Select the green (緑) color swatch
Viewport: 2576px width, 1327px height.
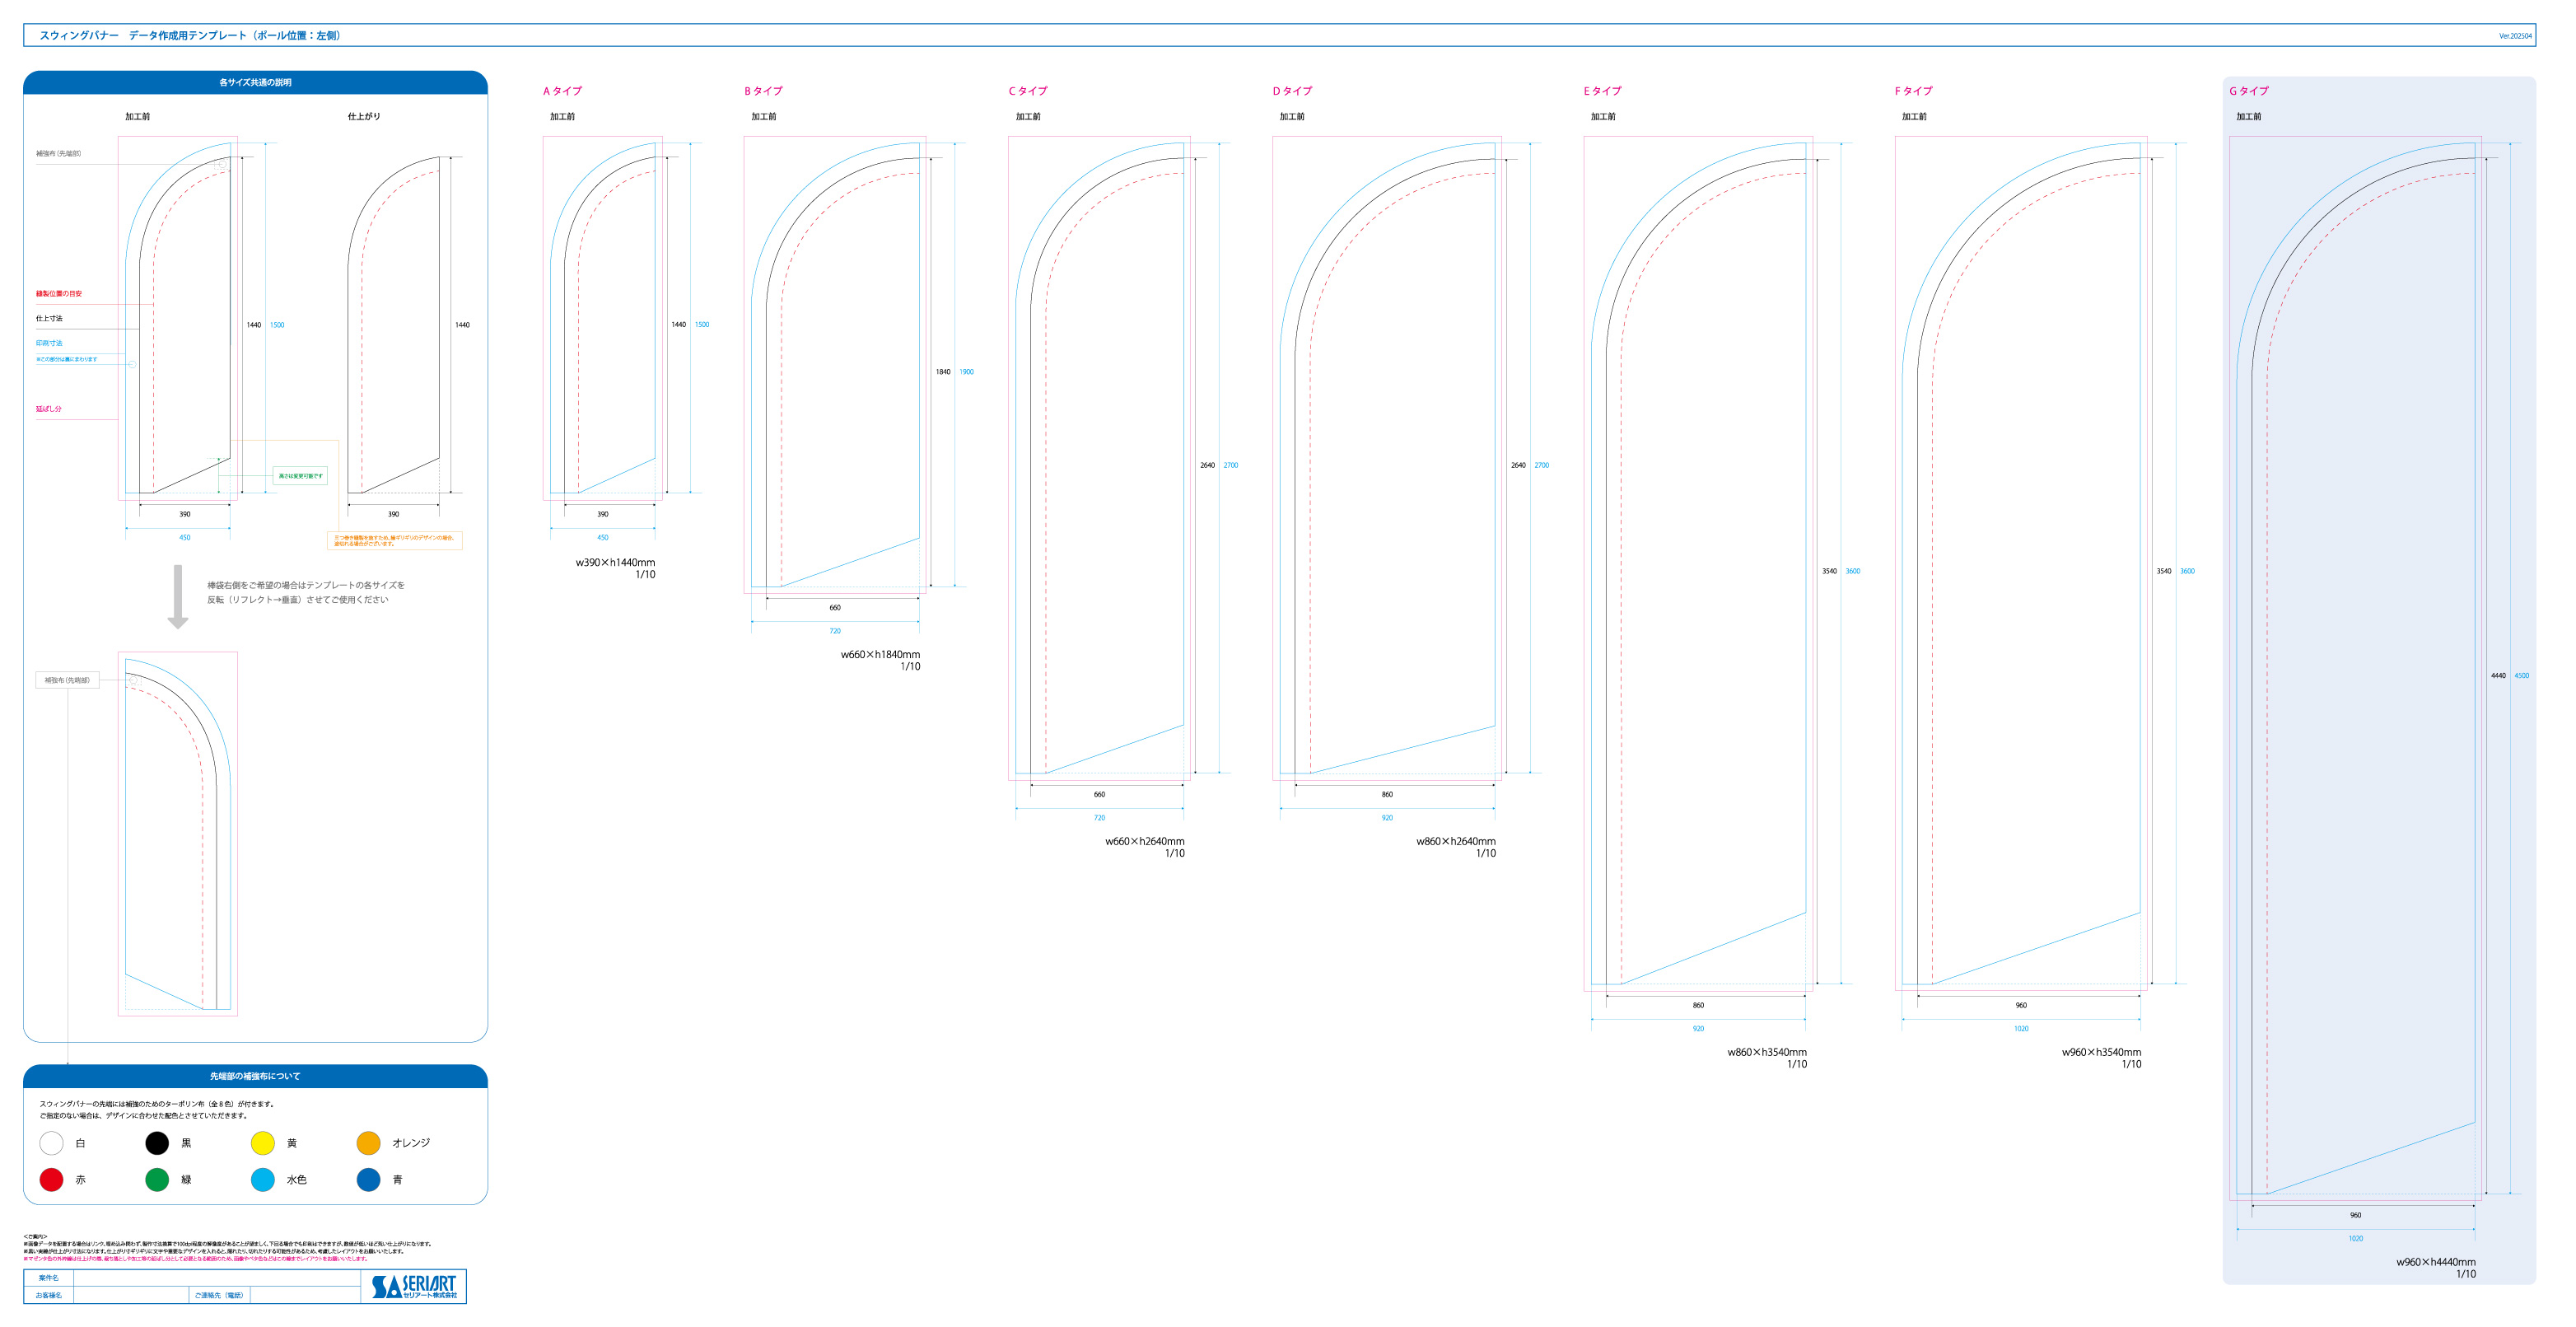157,1180
